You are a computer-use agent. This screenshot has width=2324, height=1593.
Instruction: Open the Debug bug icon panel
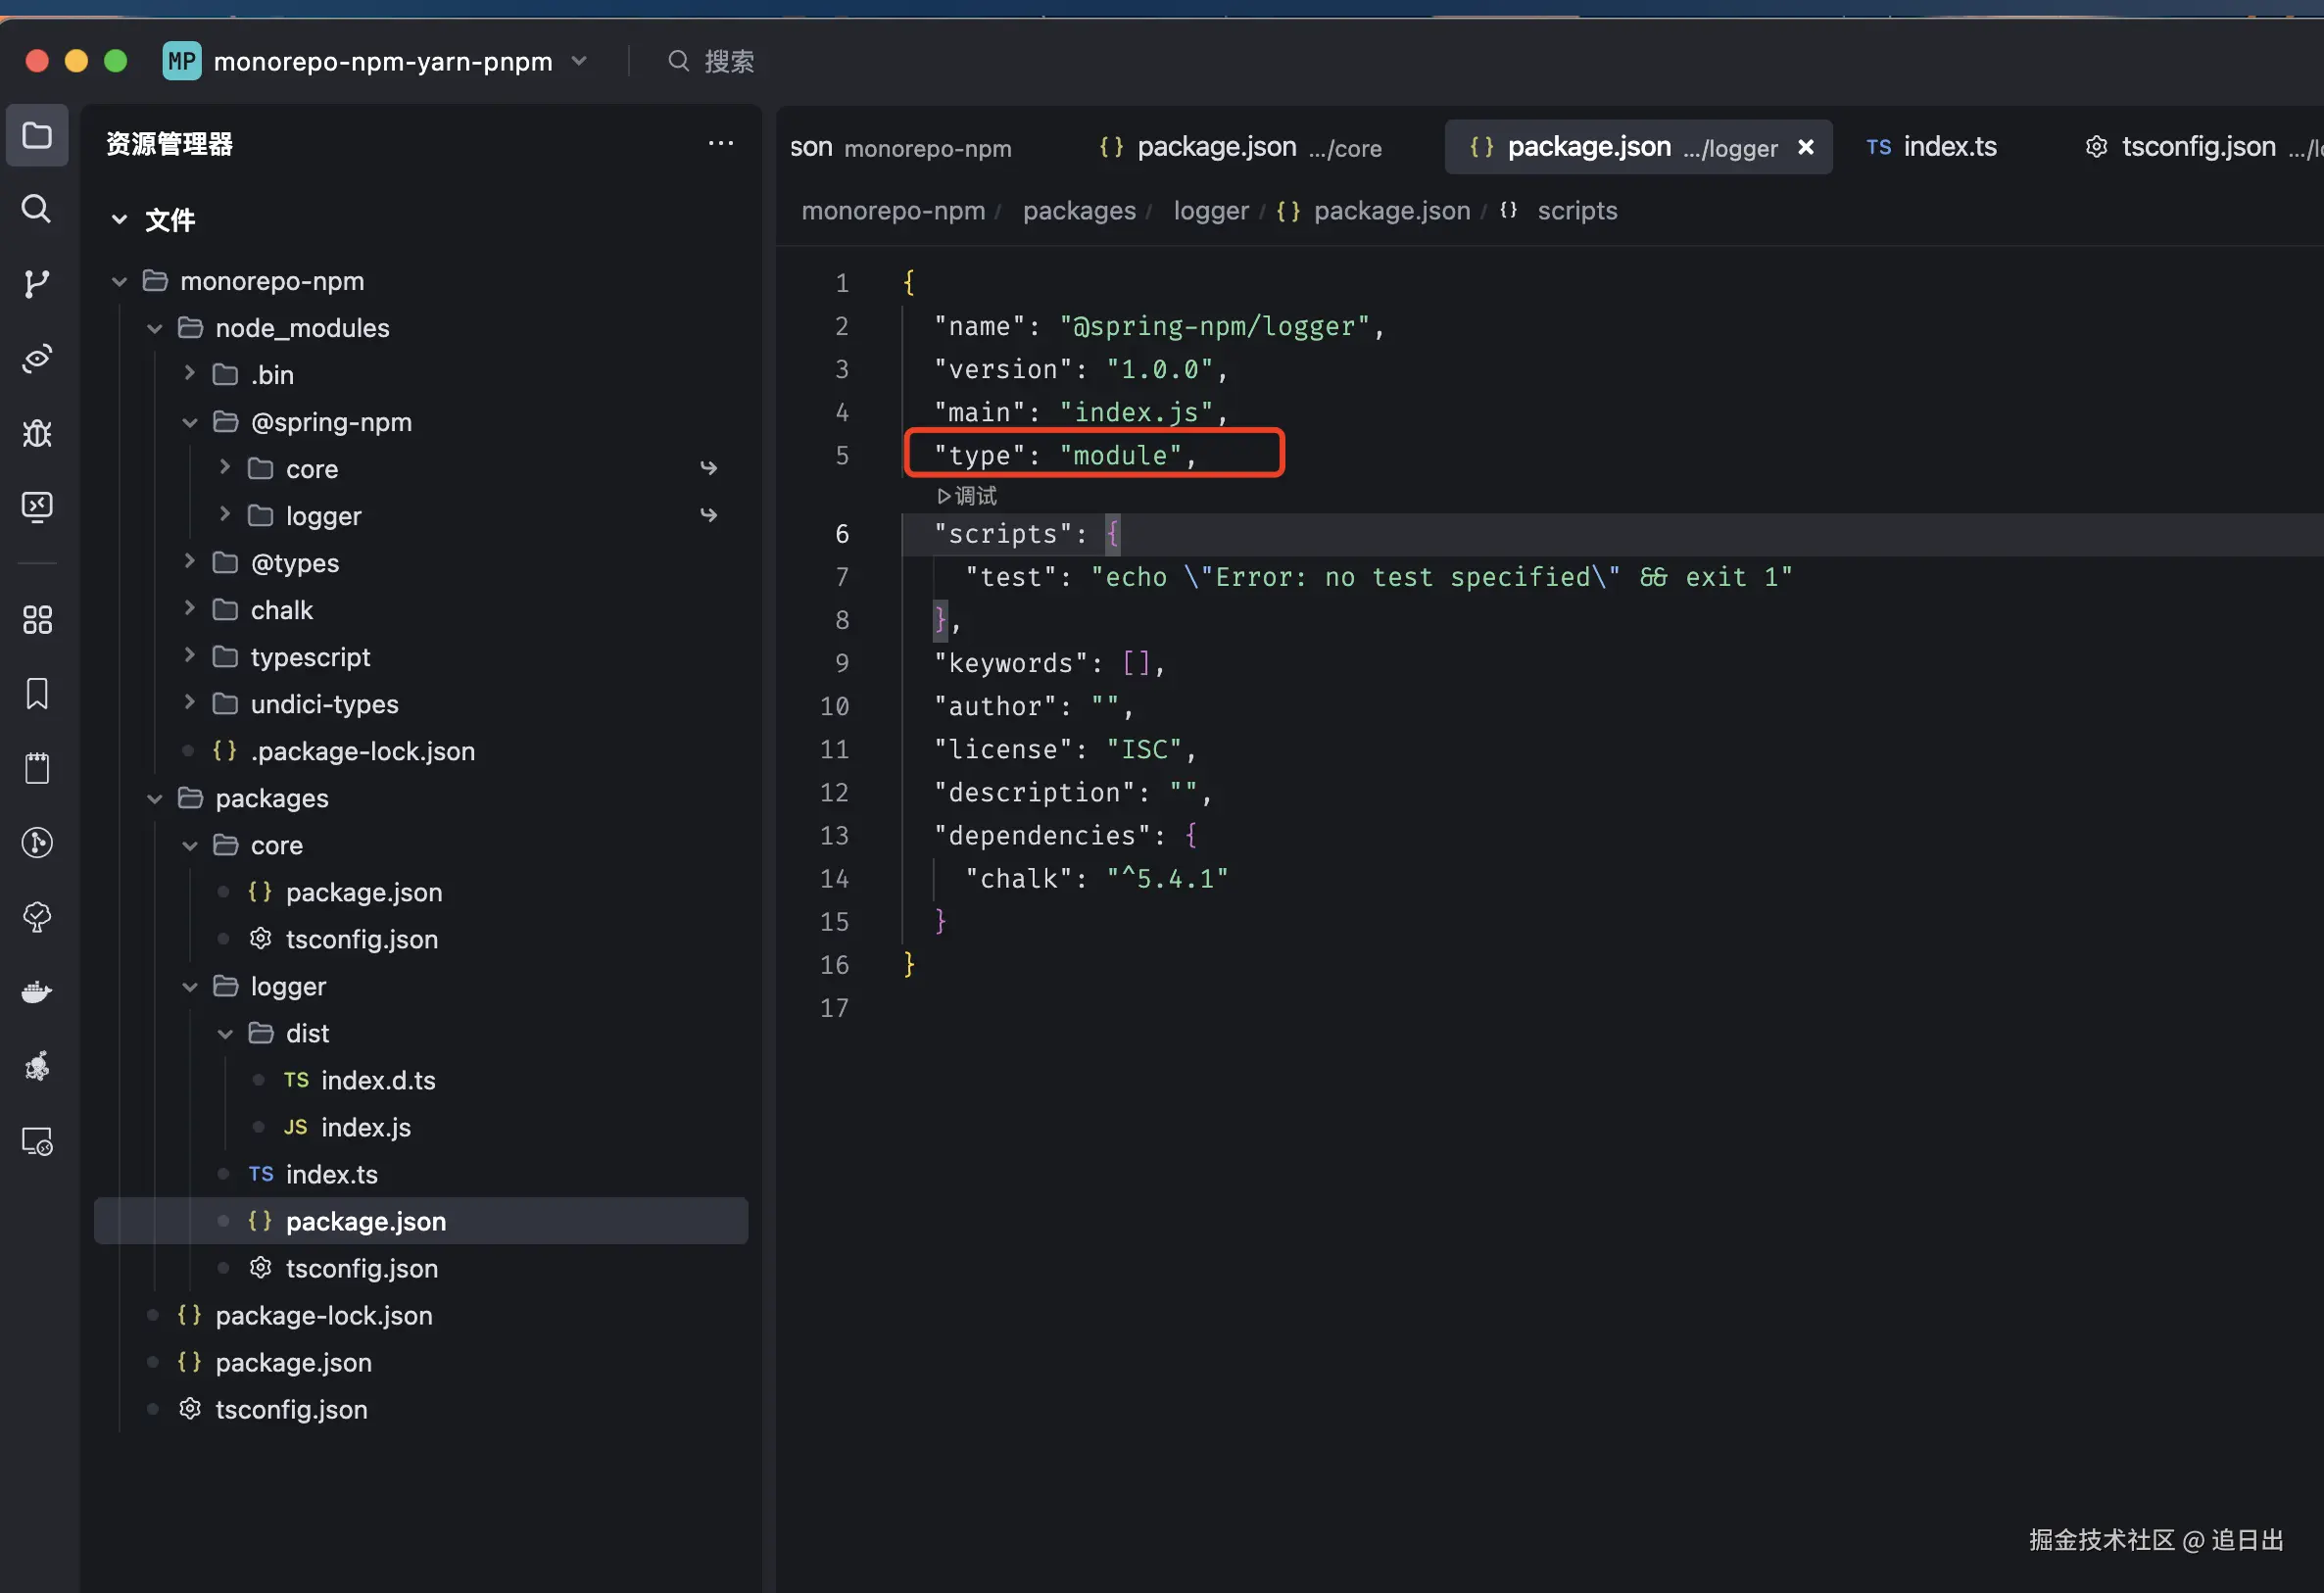pyautogui.click(x=37, y=433)
